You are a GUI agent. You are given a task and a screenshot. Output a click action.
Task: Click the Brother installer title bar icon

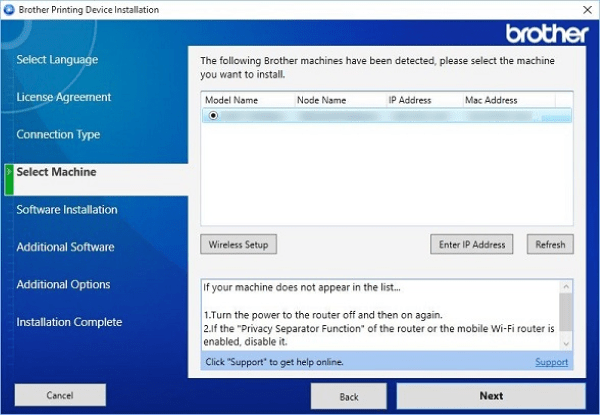click(8, 10)
